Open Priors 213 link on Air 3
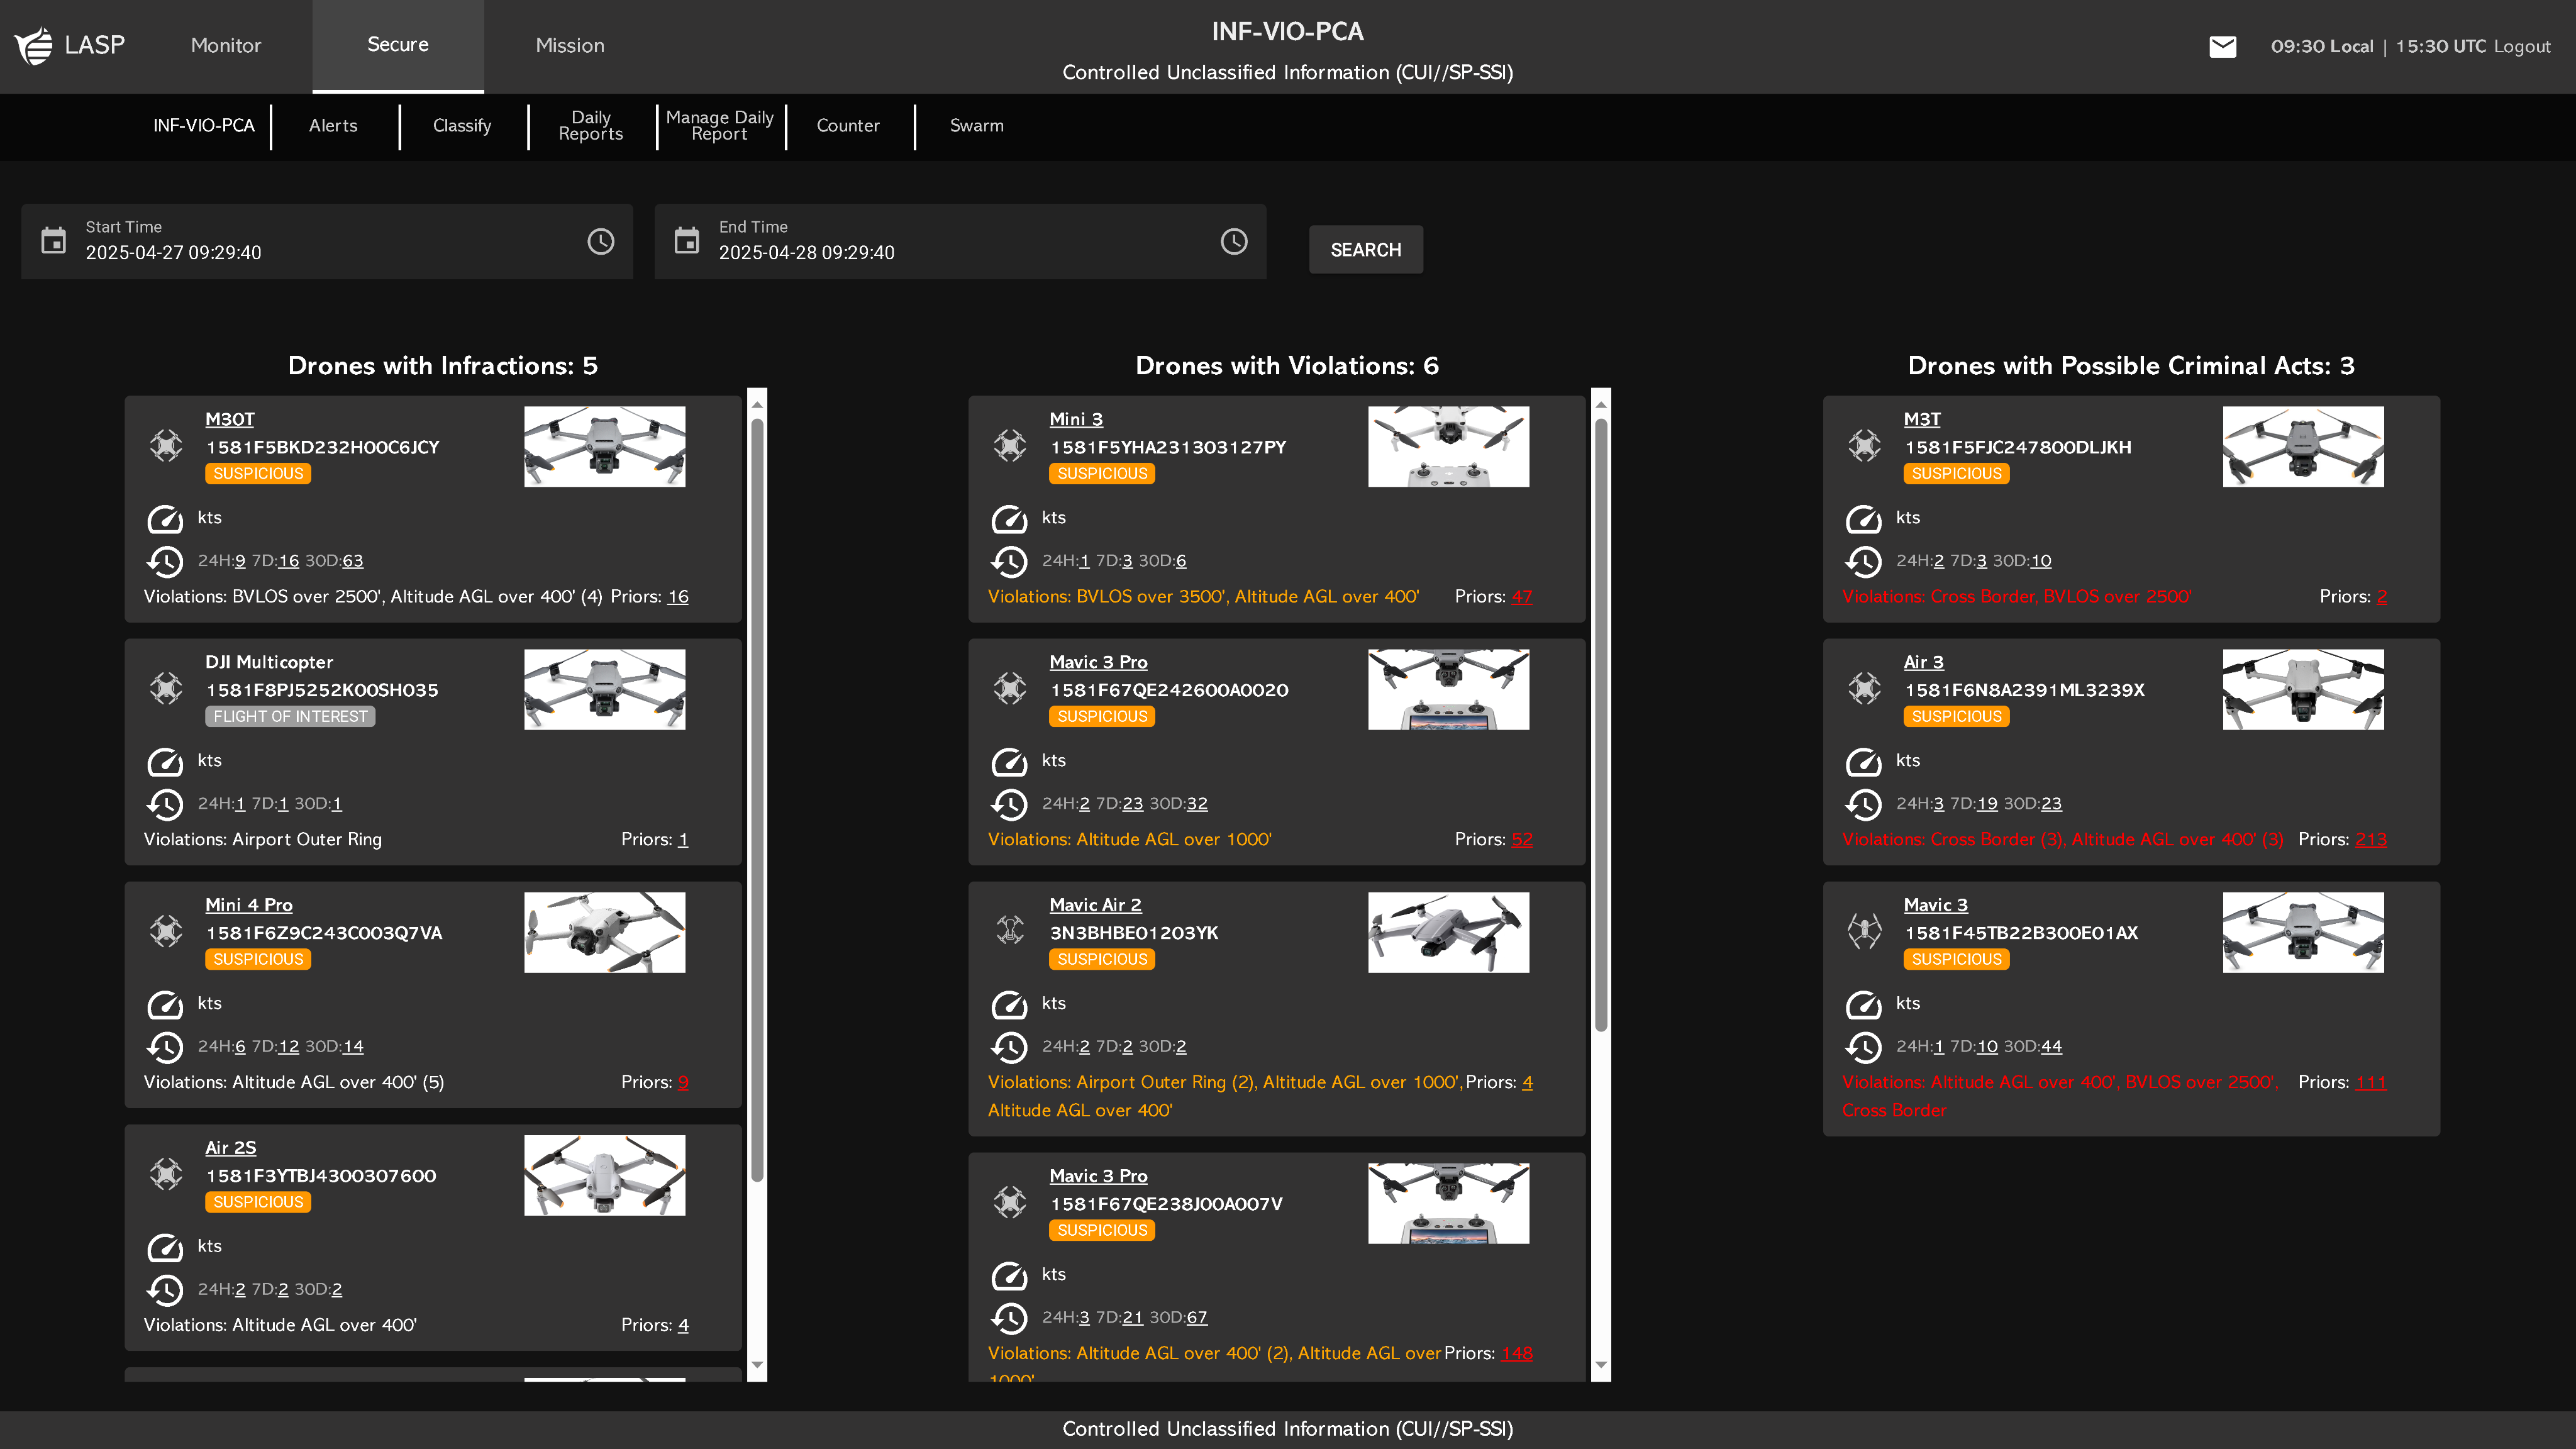The image size is (2576, 1449). point(2370,840)
